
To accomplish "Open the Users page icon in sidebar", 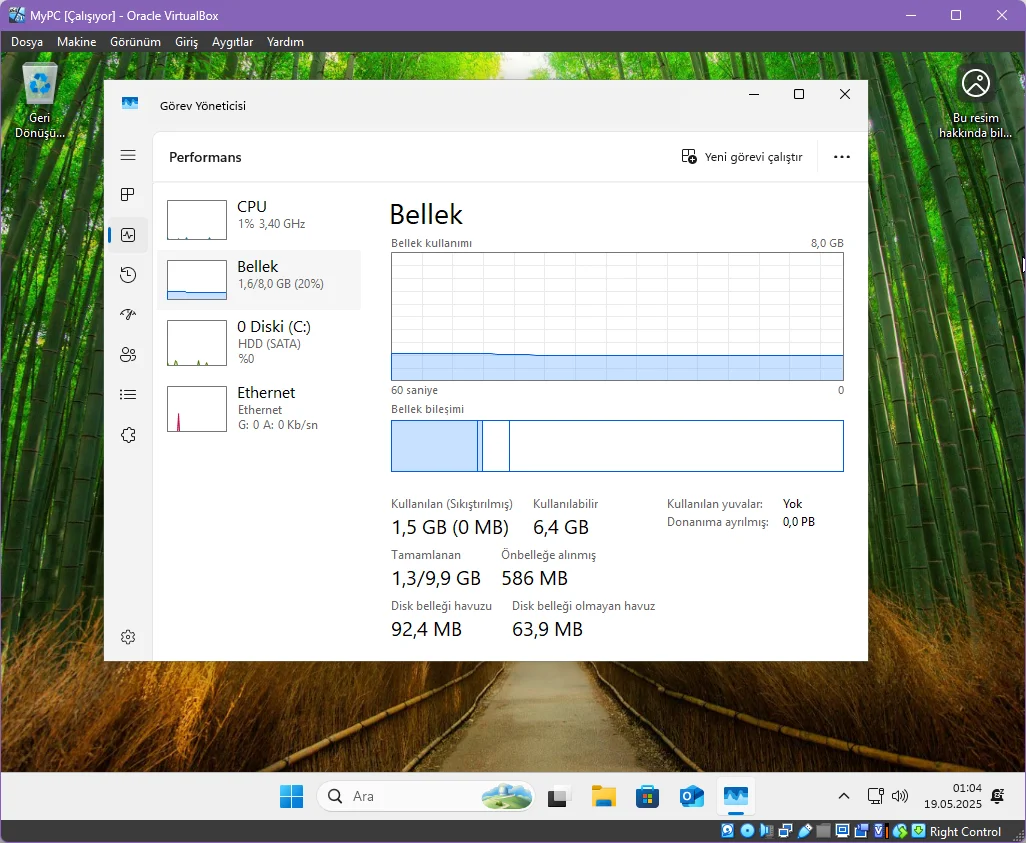I will (x=128, y=355).
